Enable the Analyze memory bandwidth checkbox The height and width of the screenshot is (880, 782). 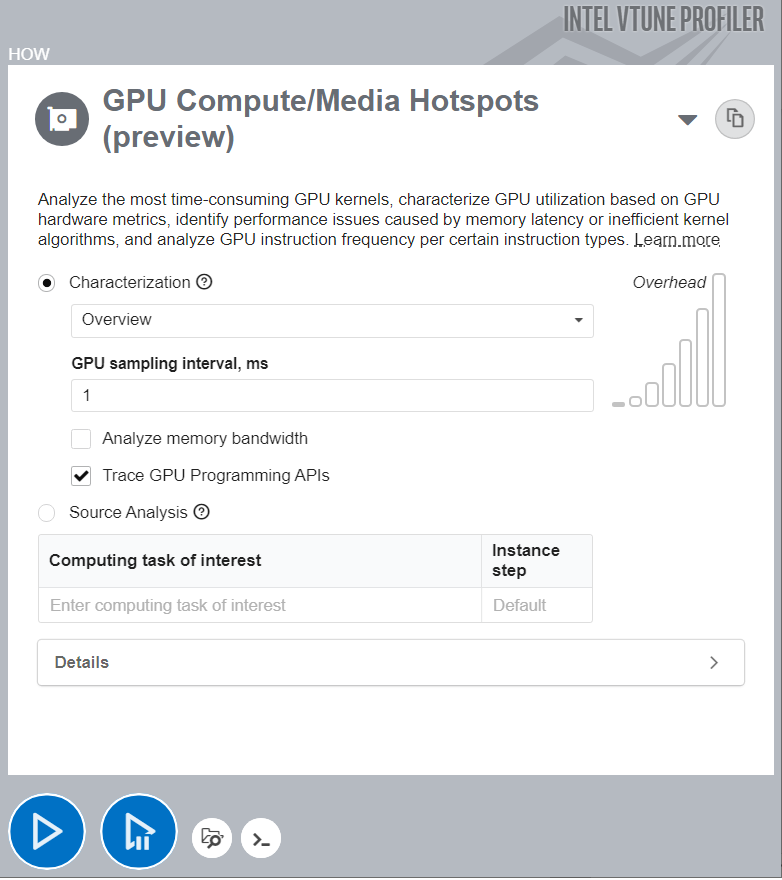pyautogui.click(x=81, y=439)
